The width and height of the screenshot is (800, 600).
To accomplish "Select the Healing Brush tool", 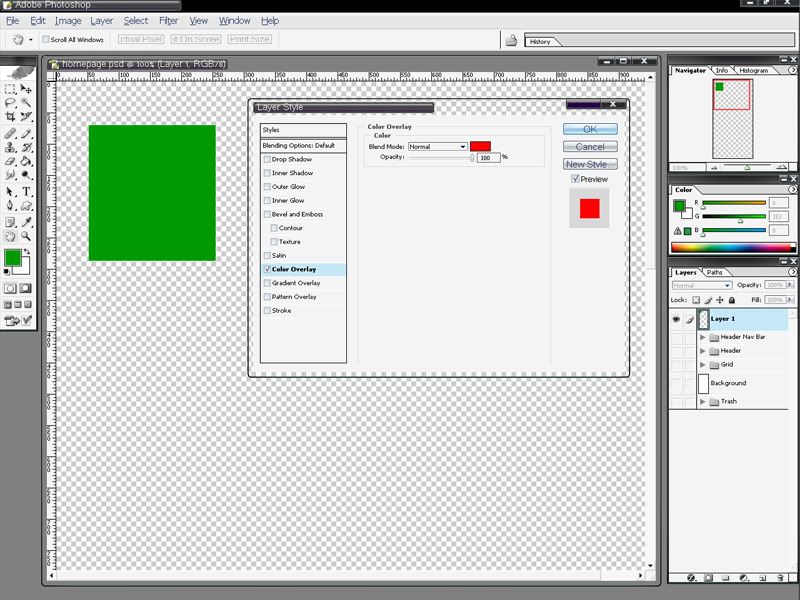I will coord(10,134).
